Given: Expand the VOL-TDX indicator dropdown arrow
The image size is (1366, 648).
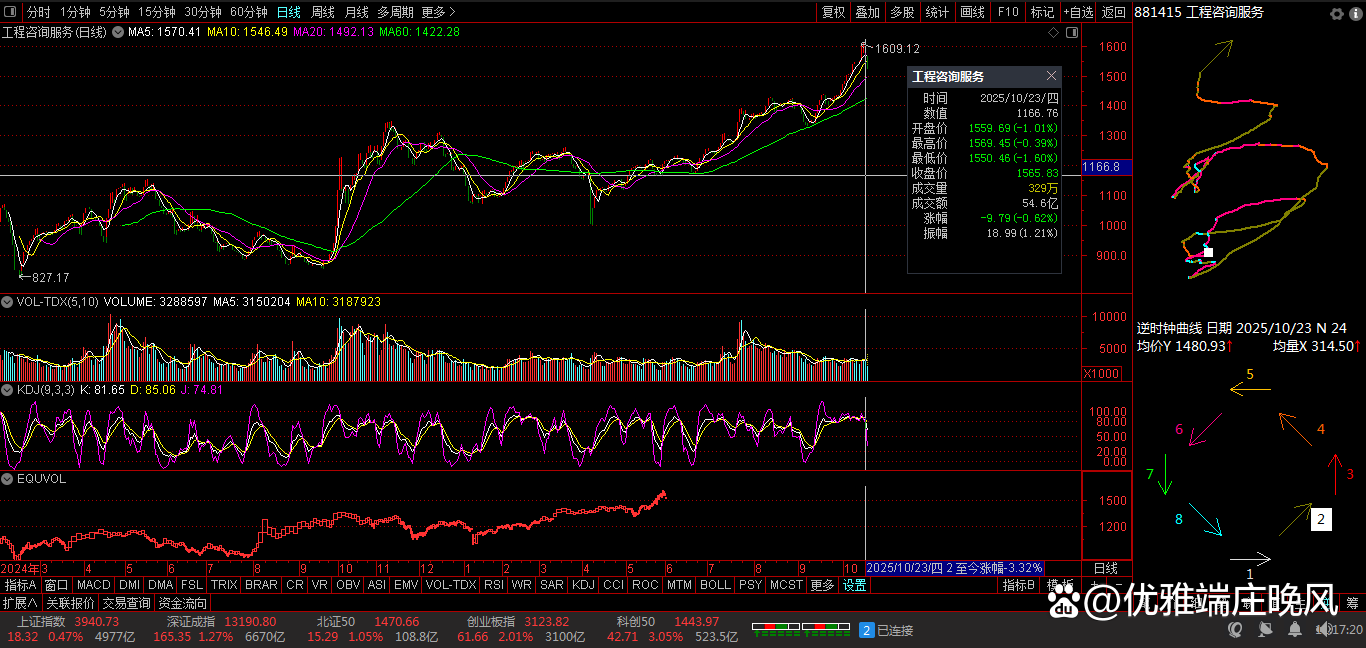Looking at the screenshot, I should pyautogui.click(x=7, y=301).
